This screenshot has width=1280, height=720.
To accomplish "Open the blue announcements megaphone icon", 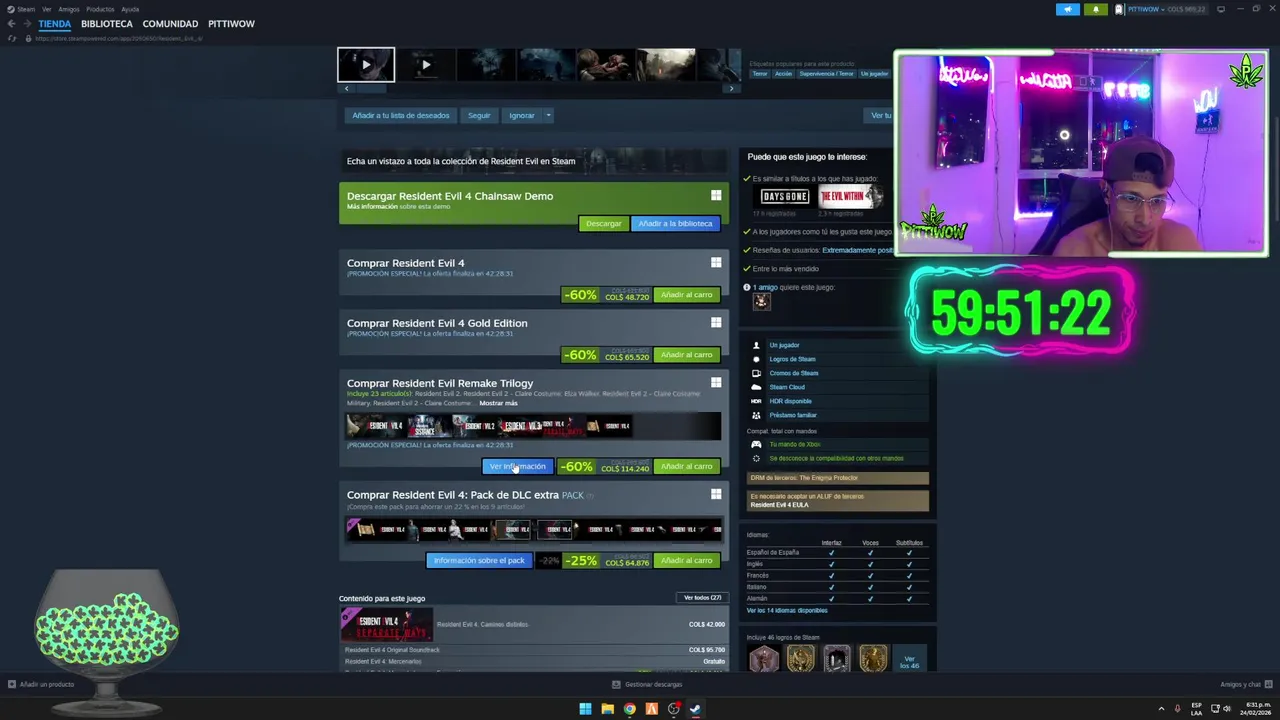I will [1068, 9].
